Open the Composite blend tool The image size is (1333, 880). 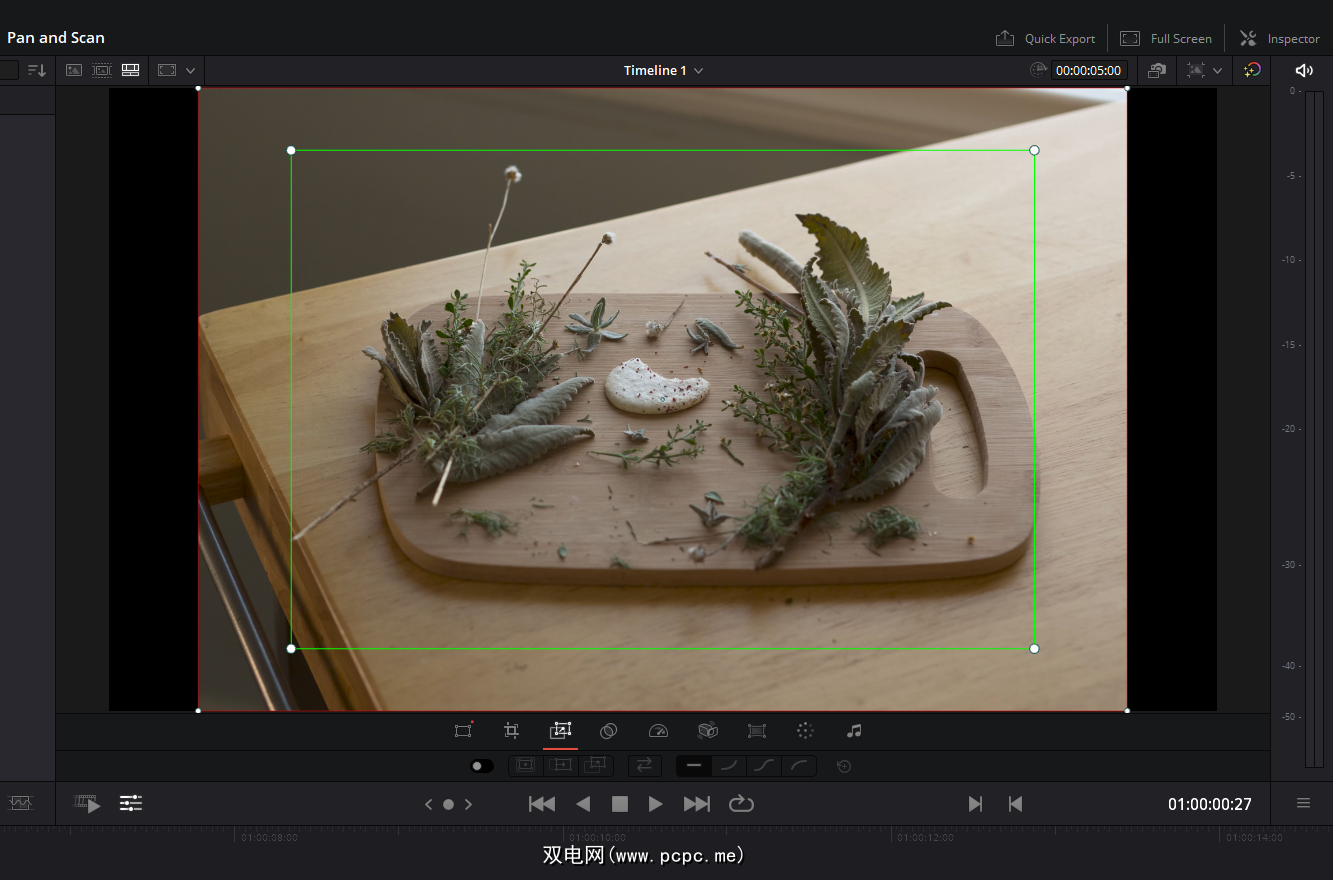point(608,731)
